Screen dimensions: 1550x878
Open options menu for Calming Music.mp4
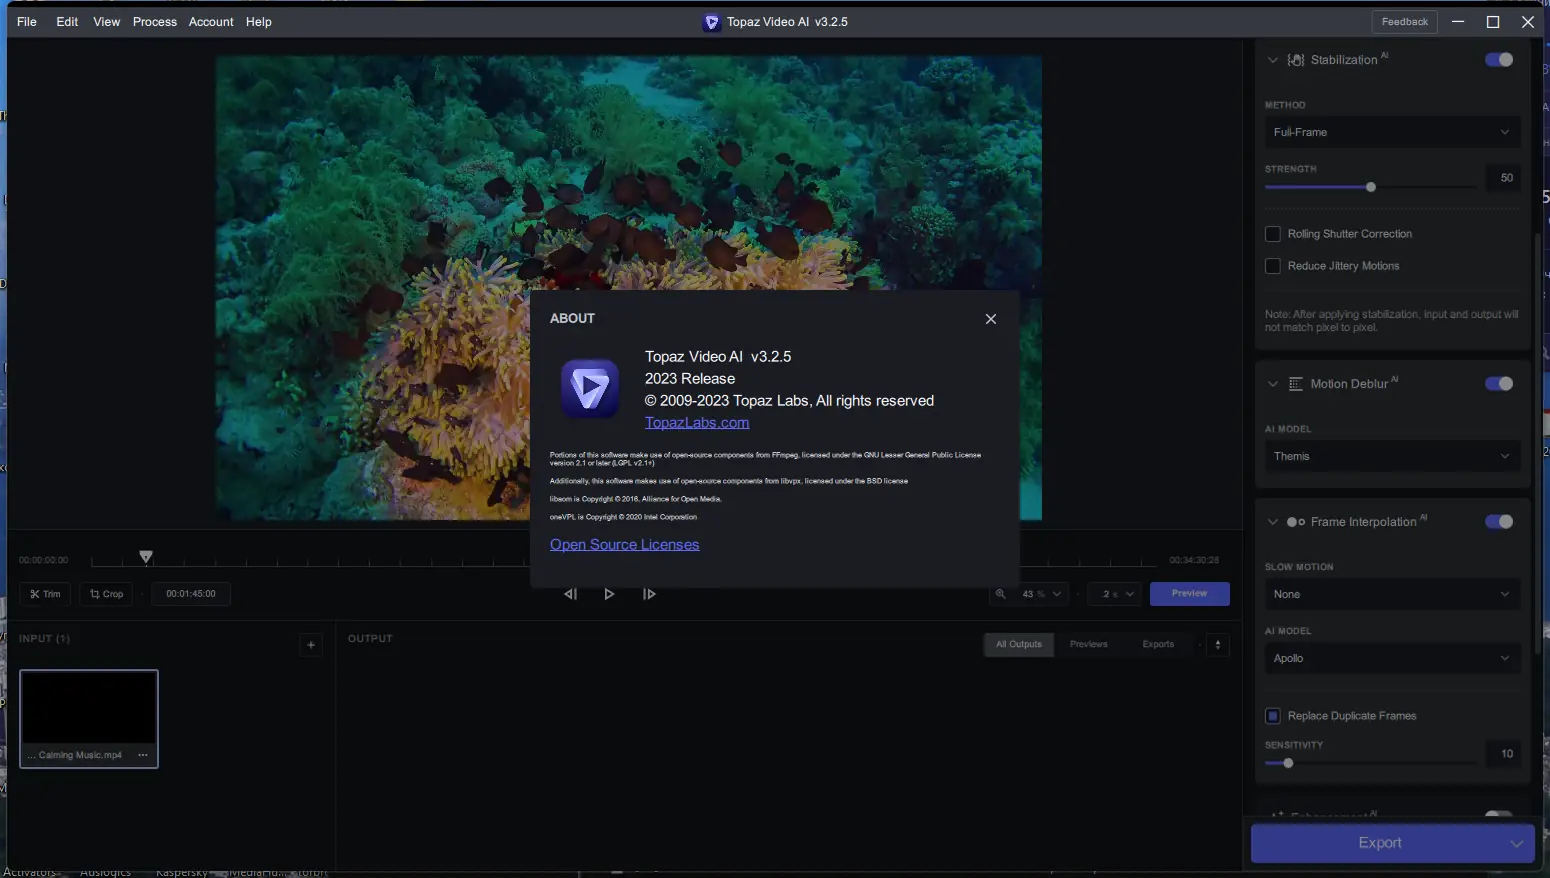coord(143,755)
